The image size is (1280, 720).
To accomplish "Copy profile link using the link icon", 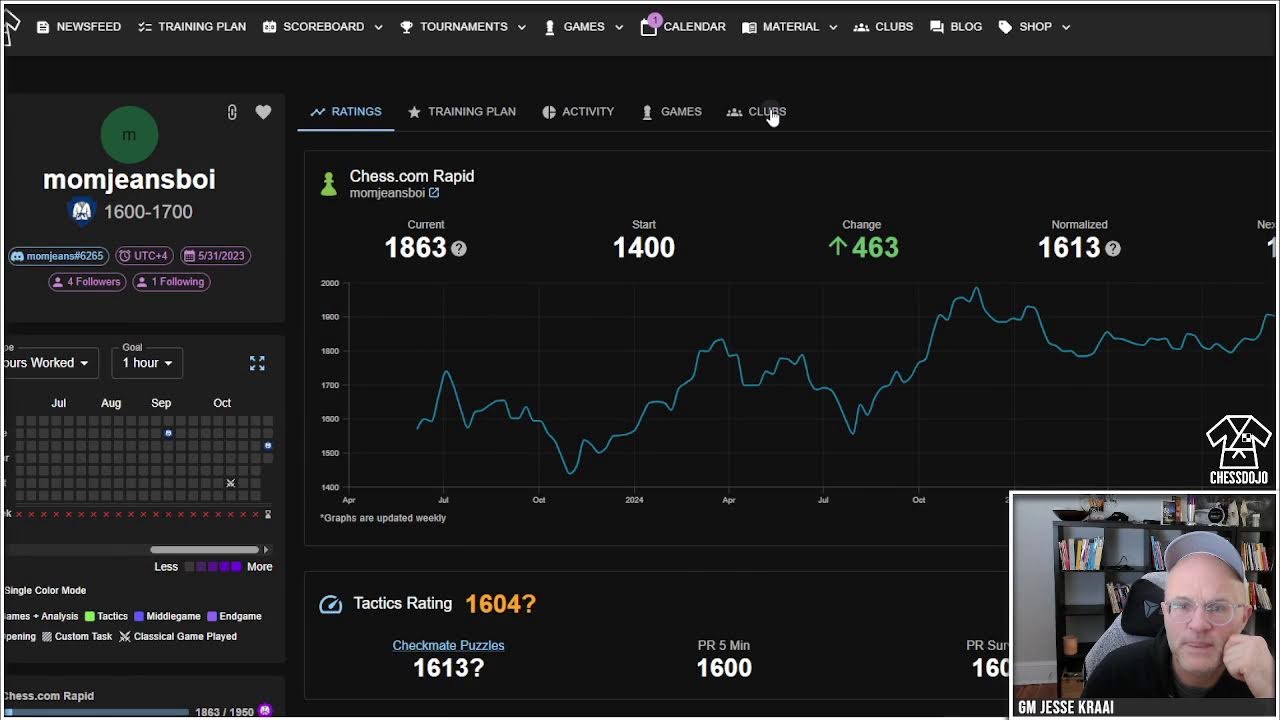I will tap(232, 113).
